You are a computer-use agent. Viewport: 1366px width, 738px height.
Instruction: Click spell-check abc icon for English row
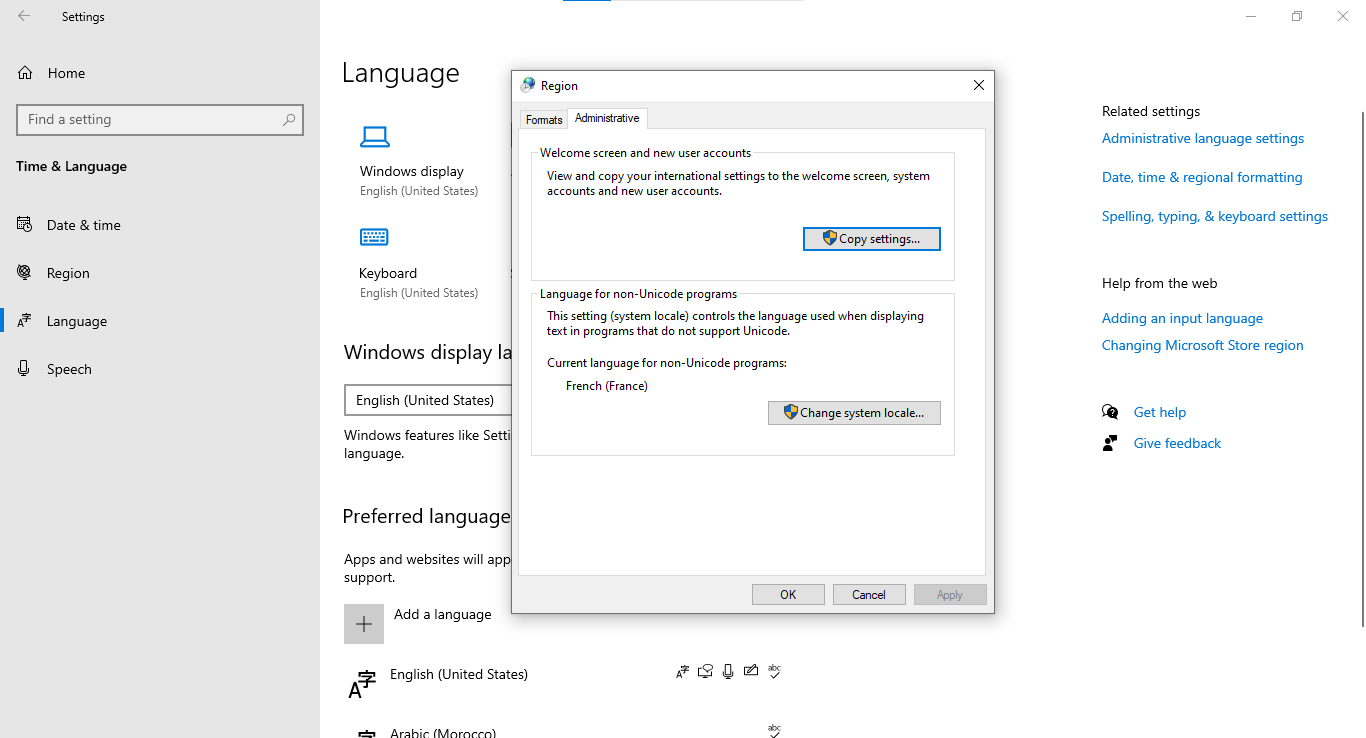[x=774, y=672]
